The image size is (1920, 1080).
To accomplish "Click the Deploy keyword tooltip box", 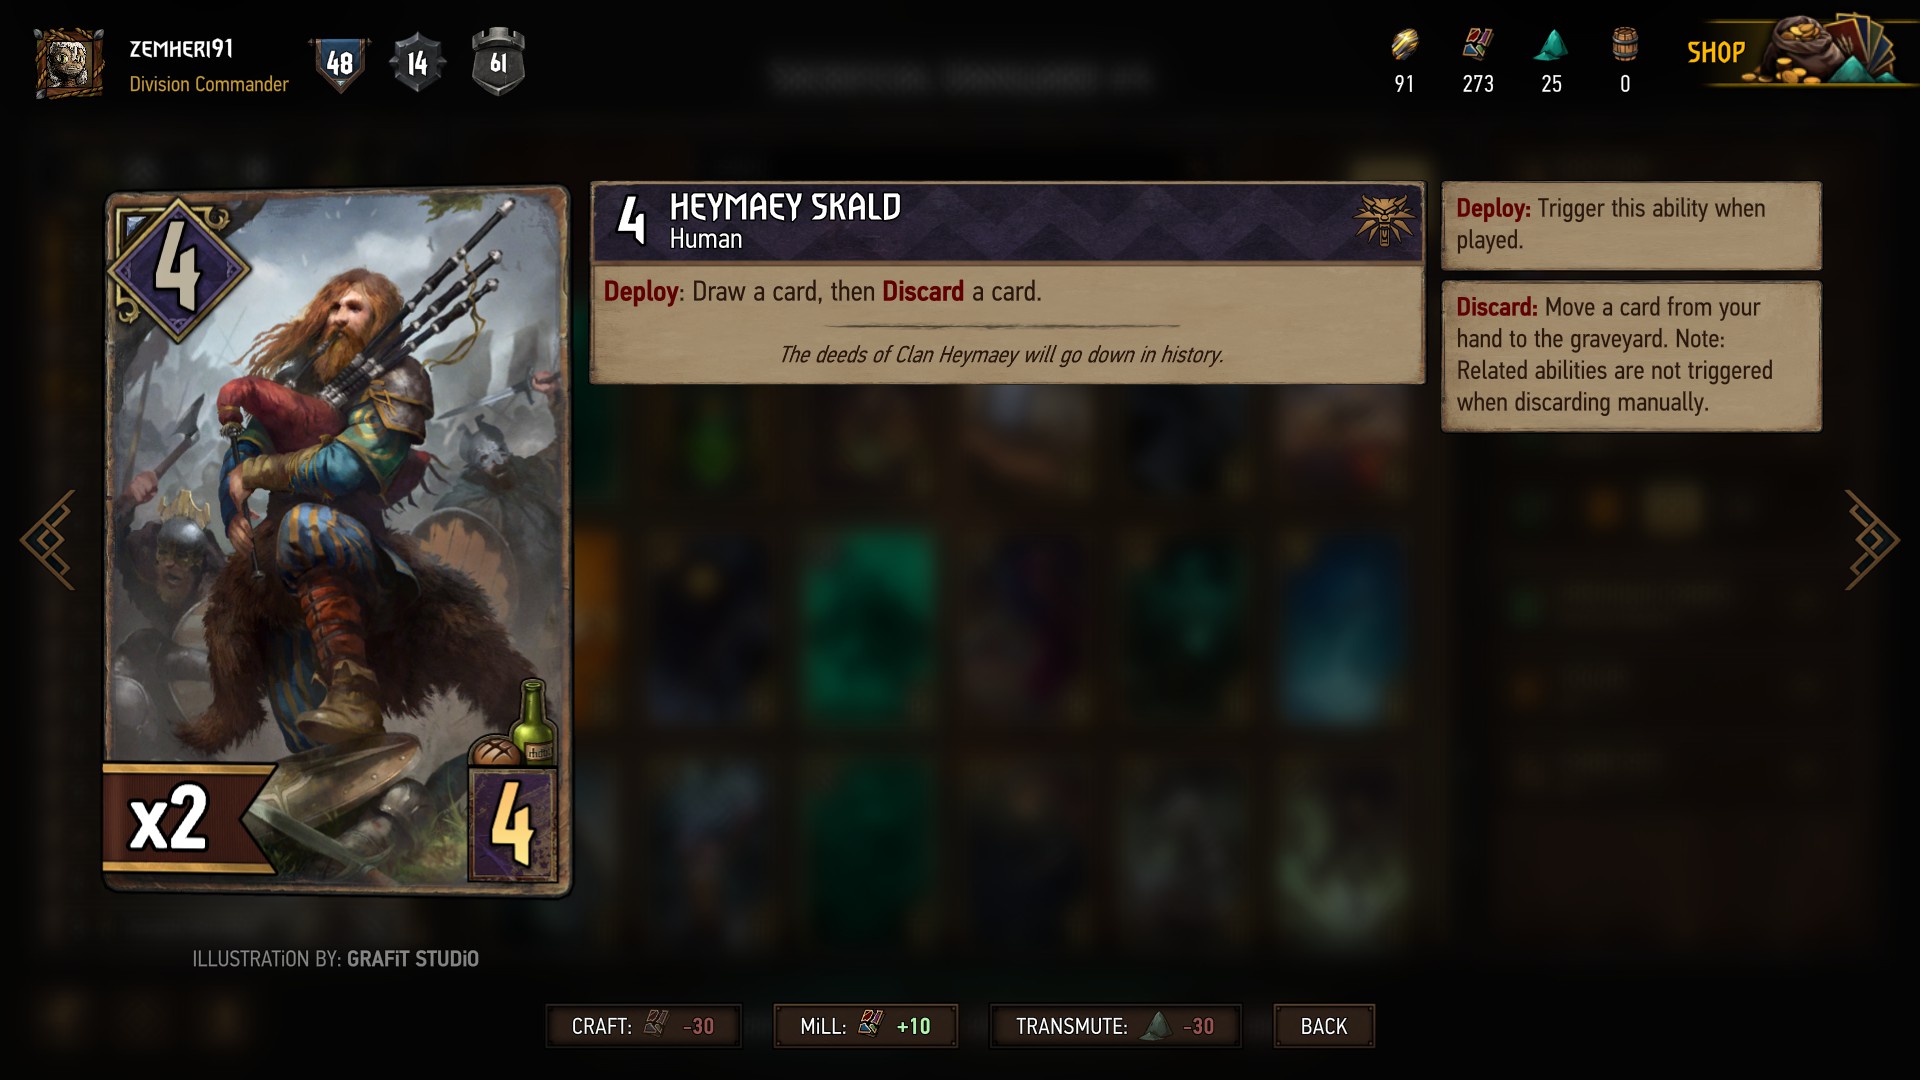I will (x=1631, y=225).
